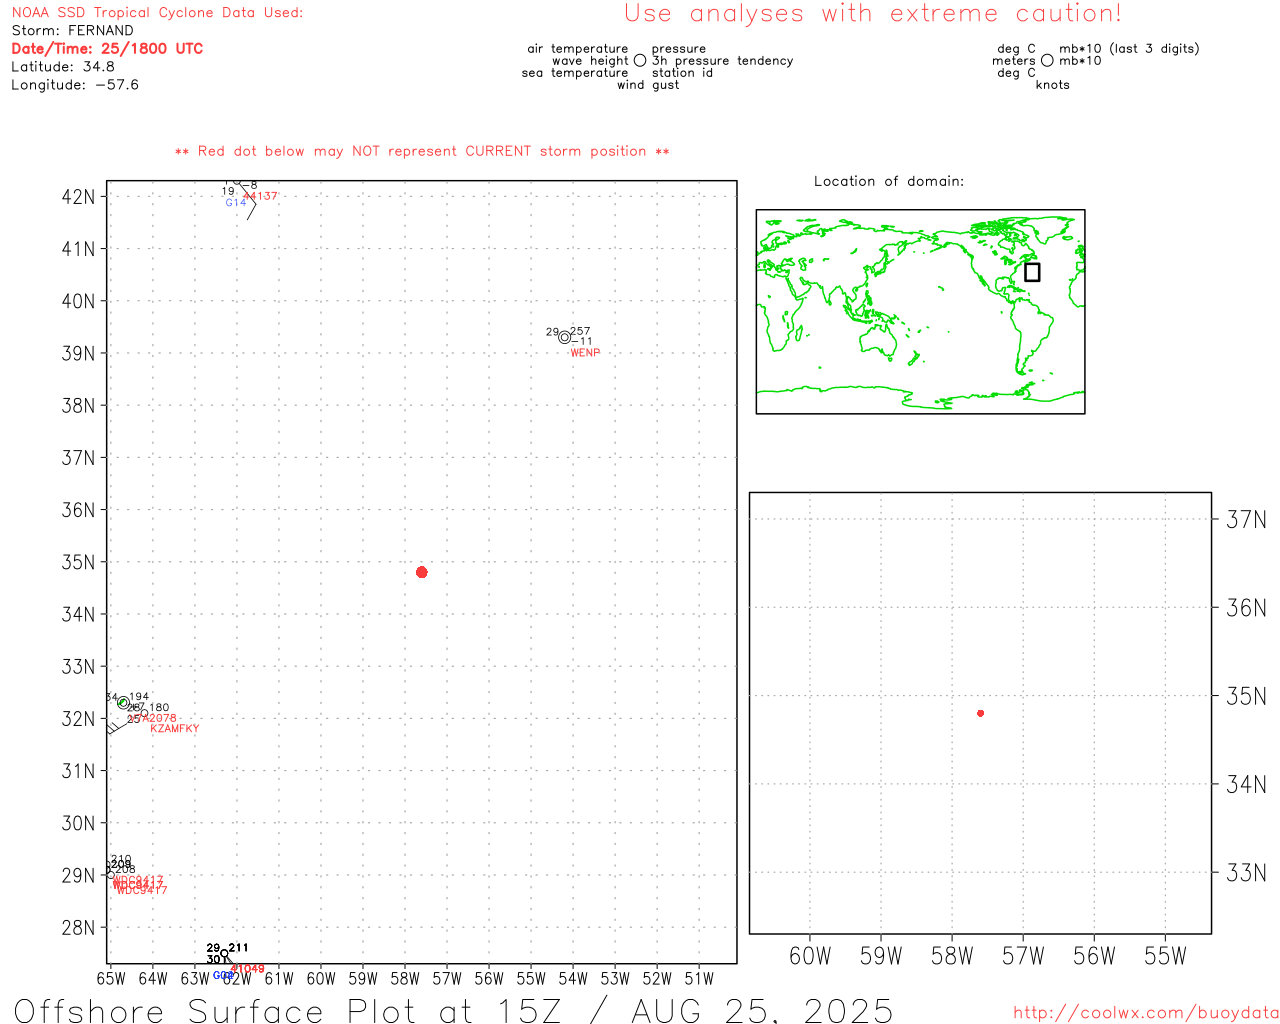
Task: Click the NOAA SSD Tropical Cyclone Data header
Action: tap(157, 13)
